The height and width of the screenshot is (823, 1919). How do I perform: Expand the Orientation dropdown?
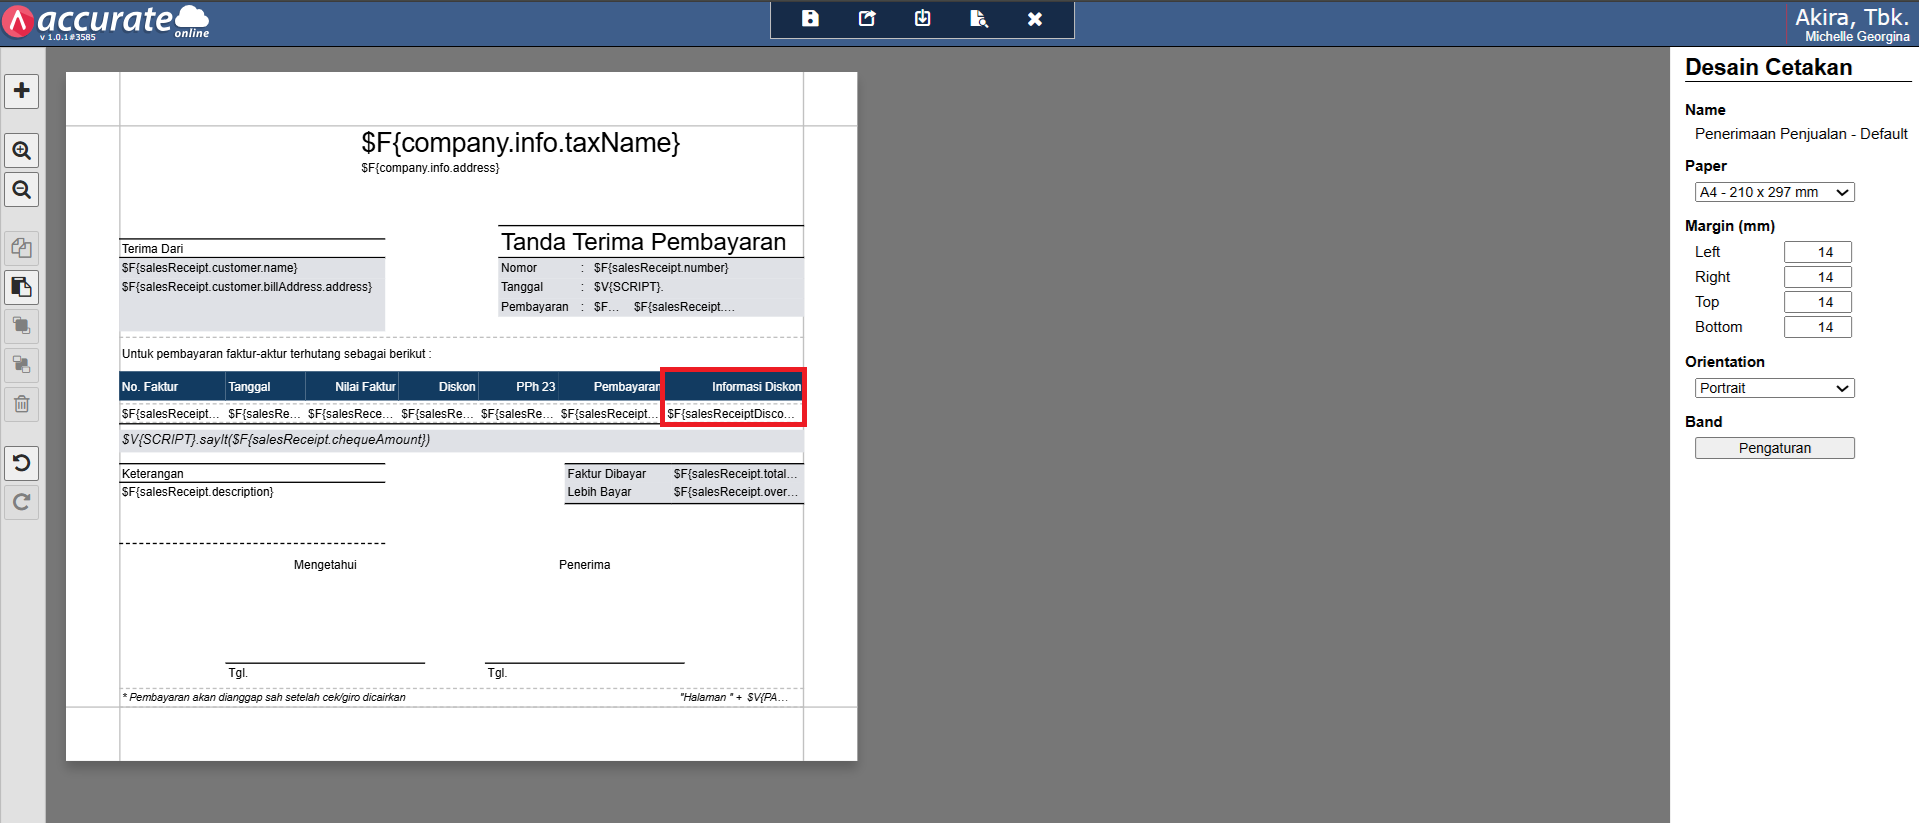(1774, 388)
